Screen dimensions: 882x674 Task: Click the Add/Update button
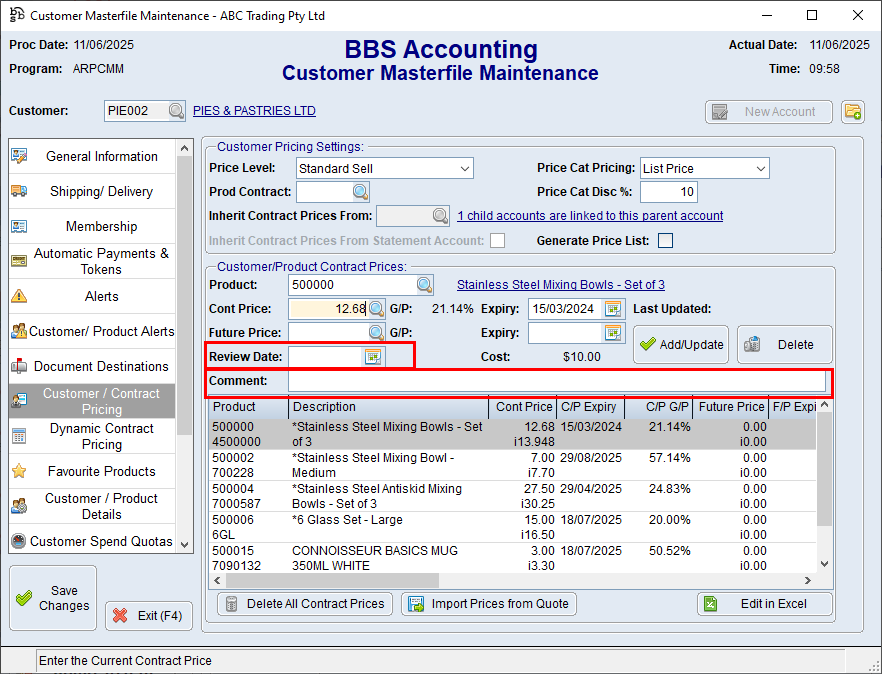[x=681, y=344]
